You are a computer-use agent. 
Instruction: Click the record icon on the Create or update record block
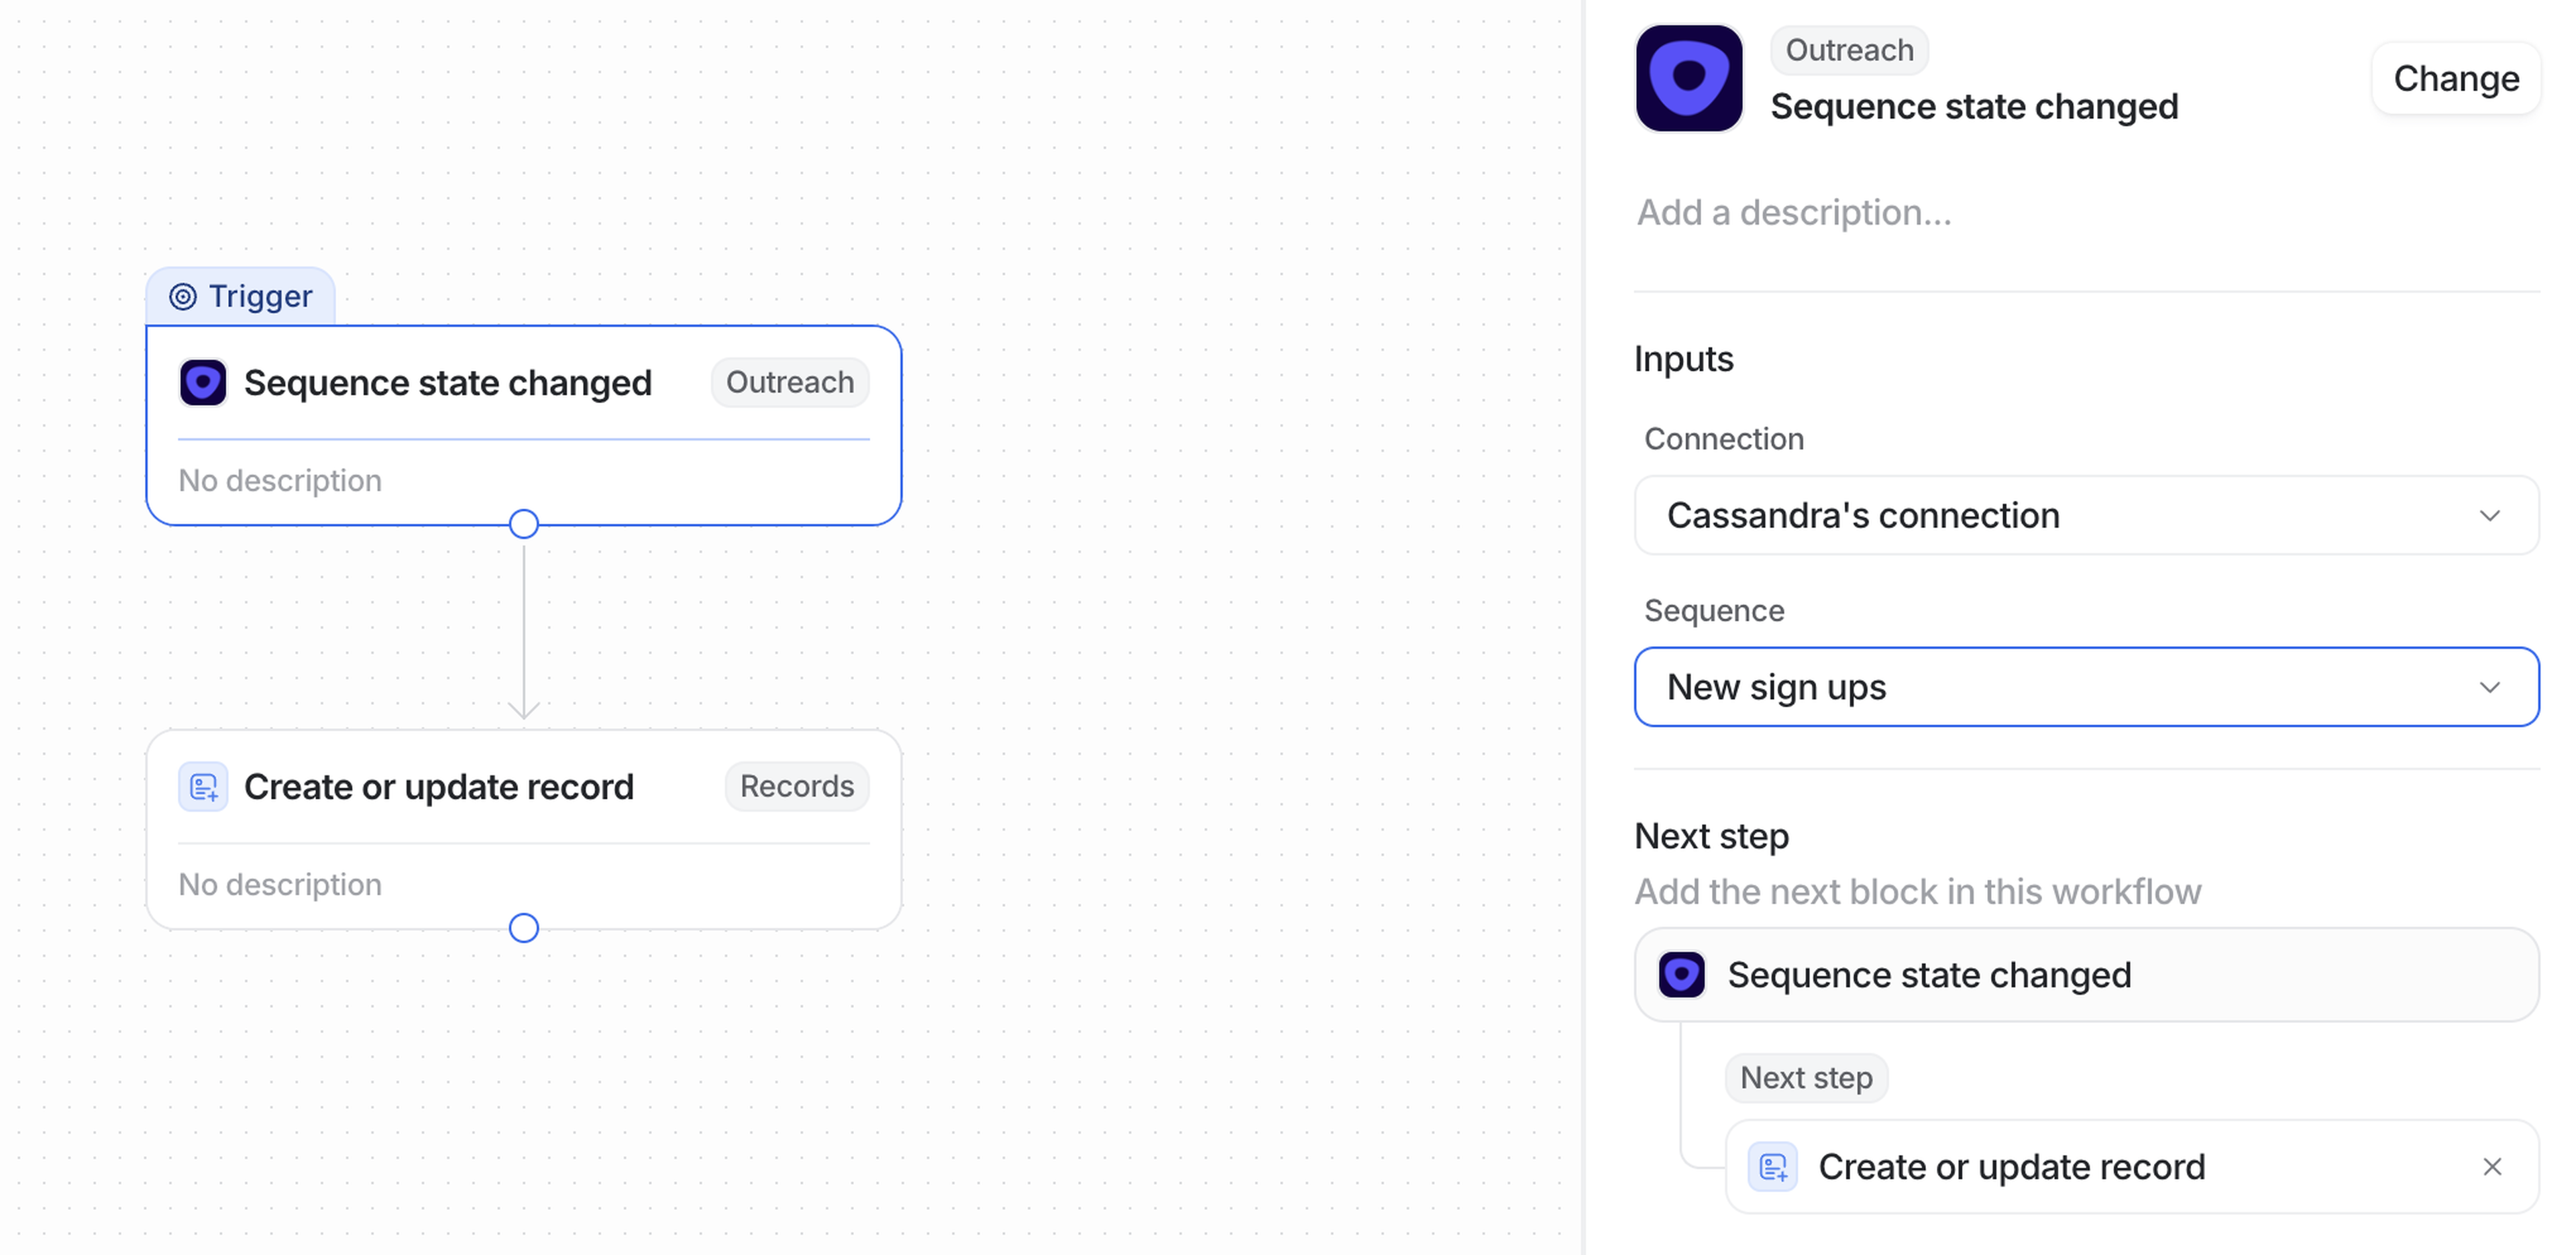(203, 787)
